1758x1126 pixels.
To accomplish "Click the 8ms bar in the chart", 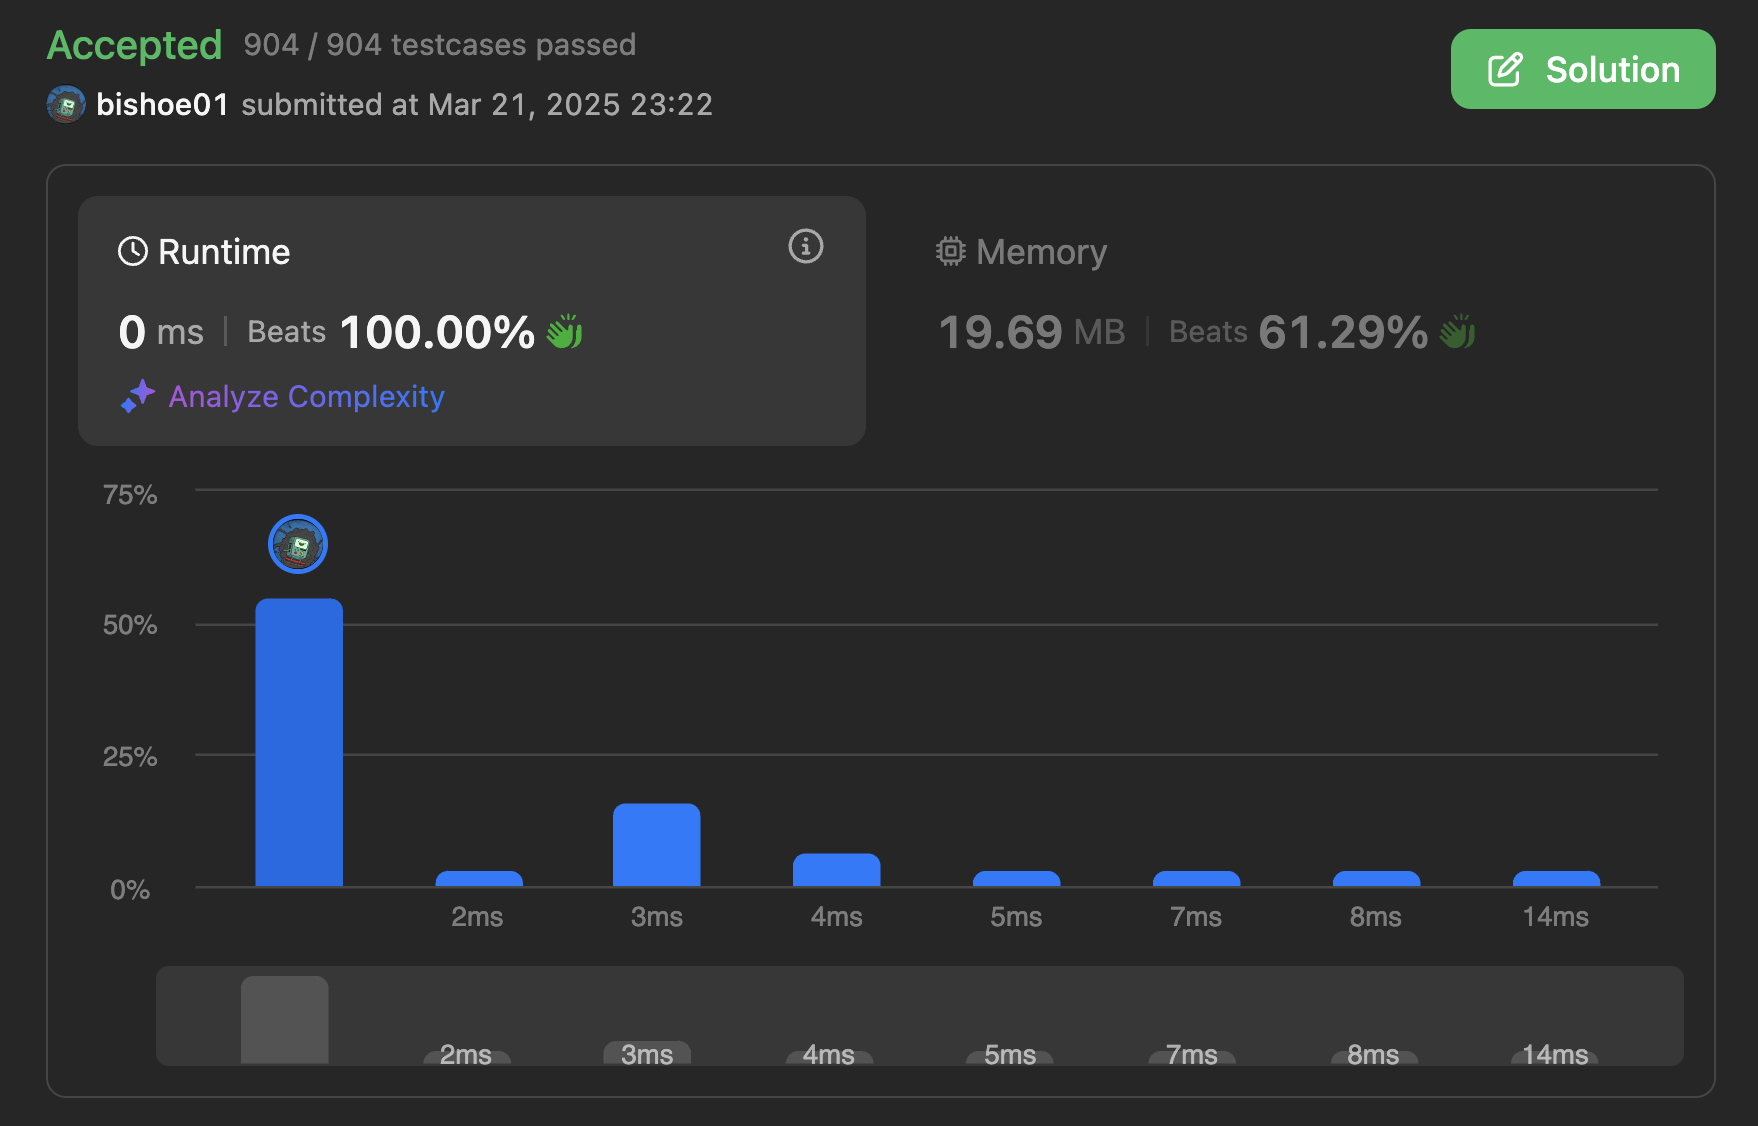I will click(x=1377, y=879).
